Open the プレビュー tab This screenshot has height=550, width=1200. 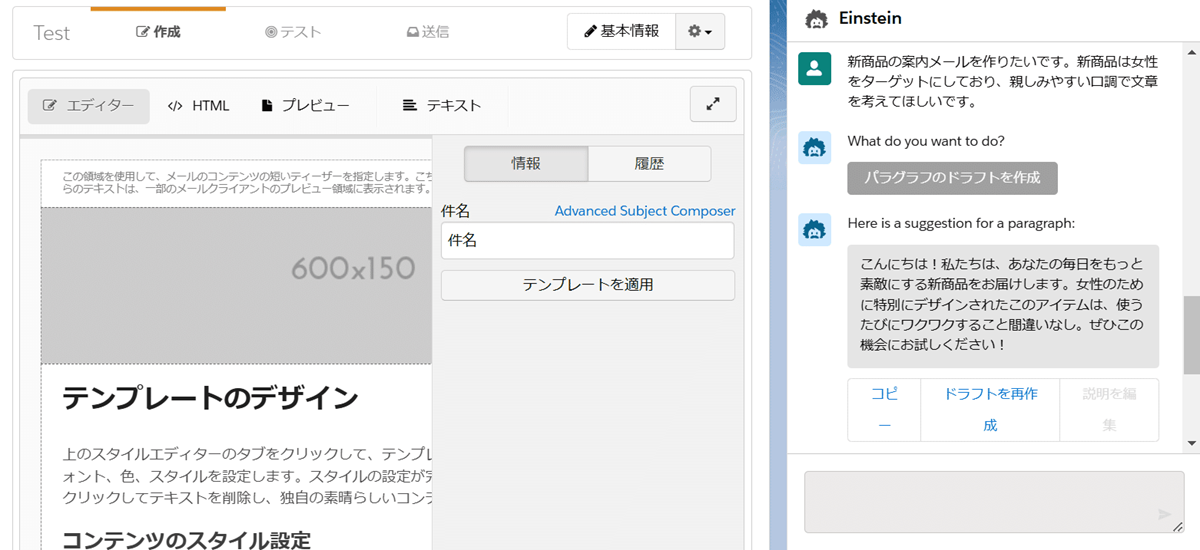coord(305,106)
